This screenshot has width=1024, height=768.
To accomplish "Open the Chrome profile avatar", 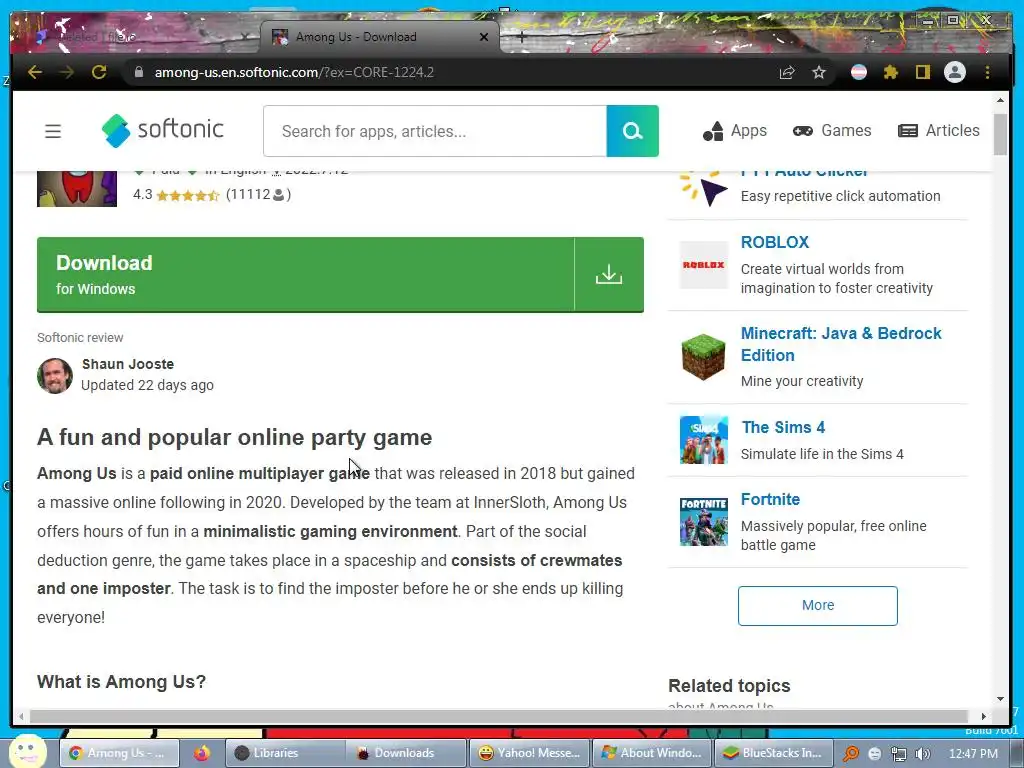I will pos(955,72).
